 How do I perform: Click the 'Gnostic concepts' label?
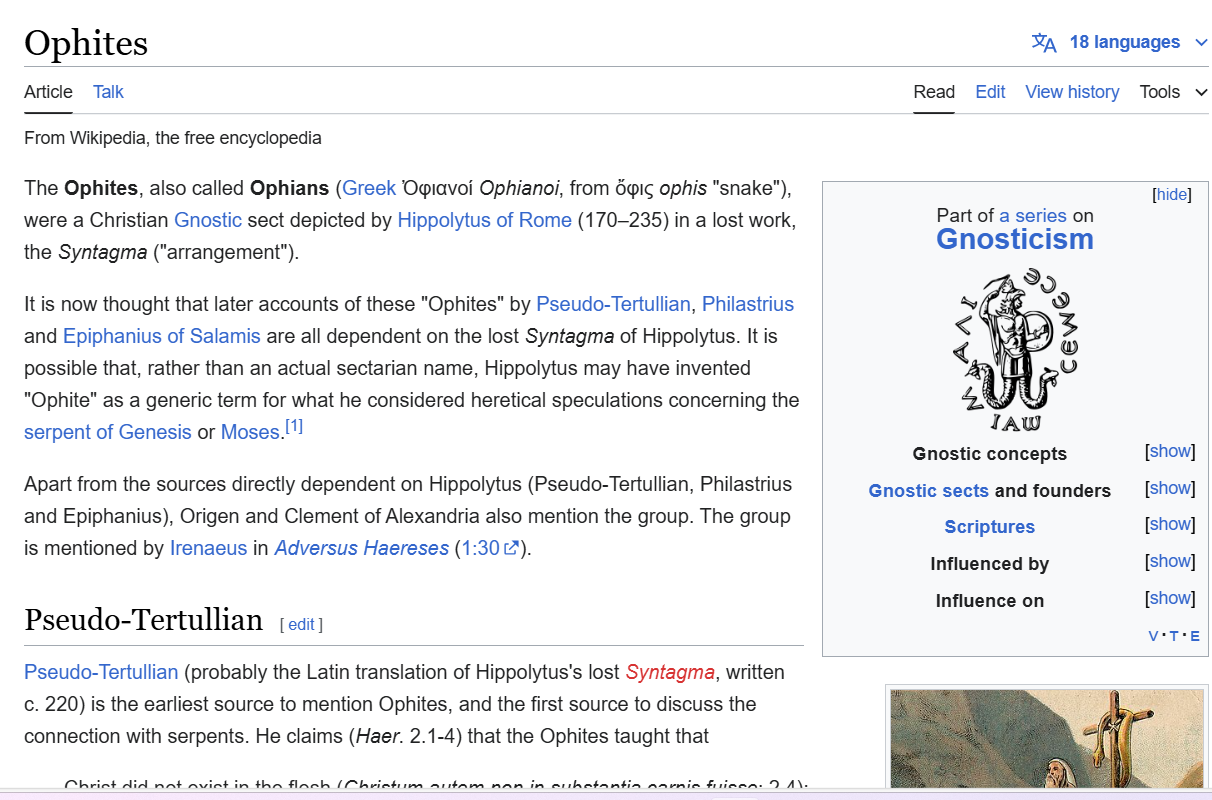click(990, 454)
